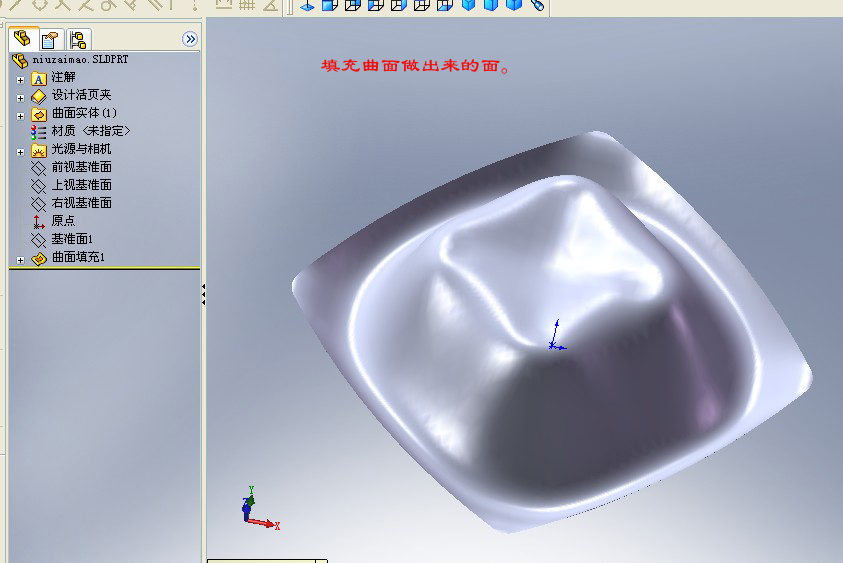This screenshot has width=843, height=563.
Task: Click the view orientation icon at toolbar's right end
Action: 537,5
